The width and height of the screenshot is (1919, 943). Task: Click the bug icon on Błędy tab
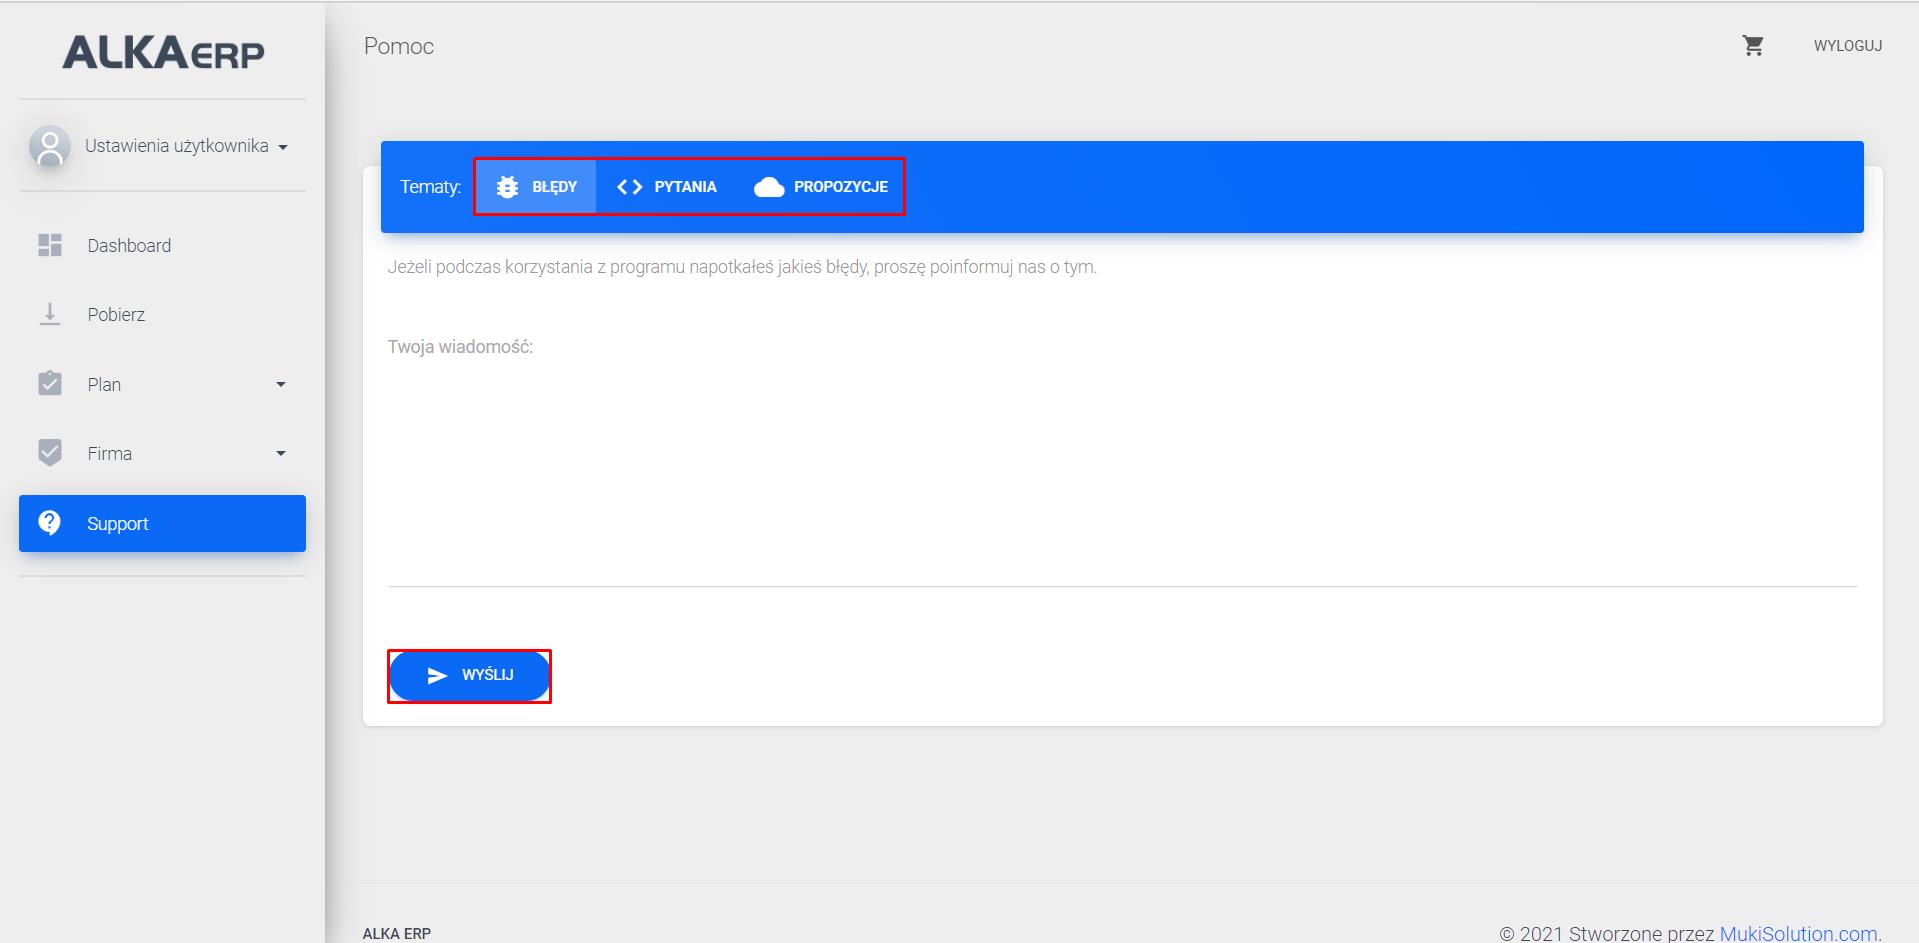click(507, 187)
